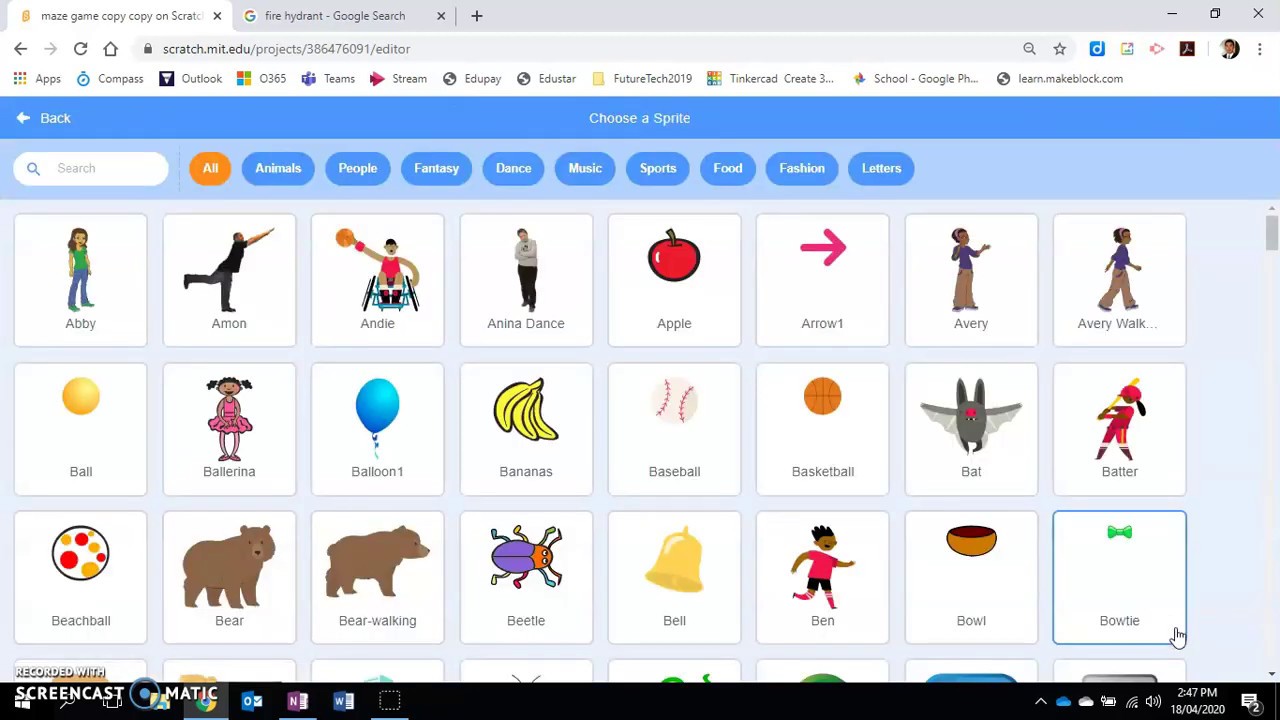Open Word from the taskbar
The height and width of the screenshot is (720, 1280).
(343, 701)
